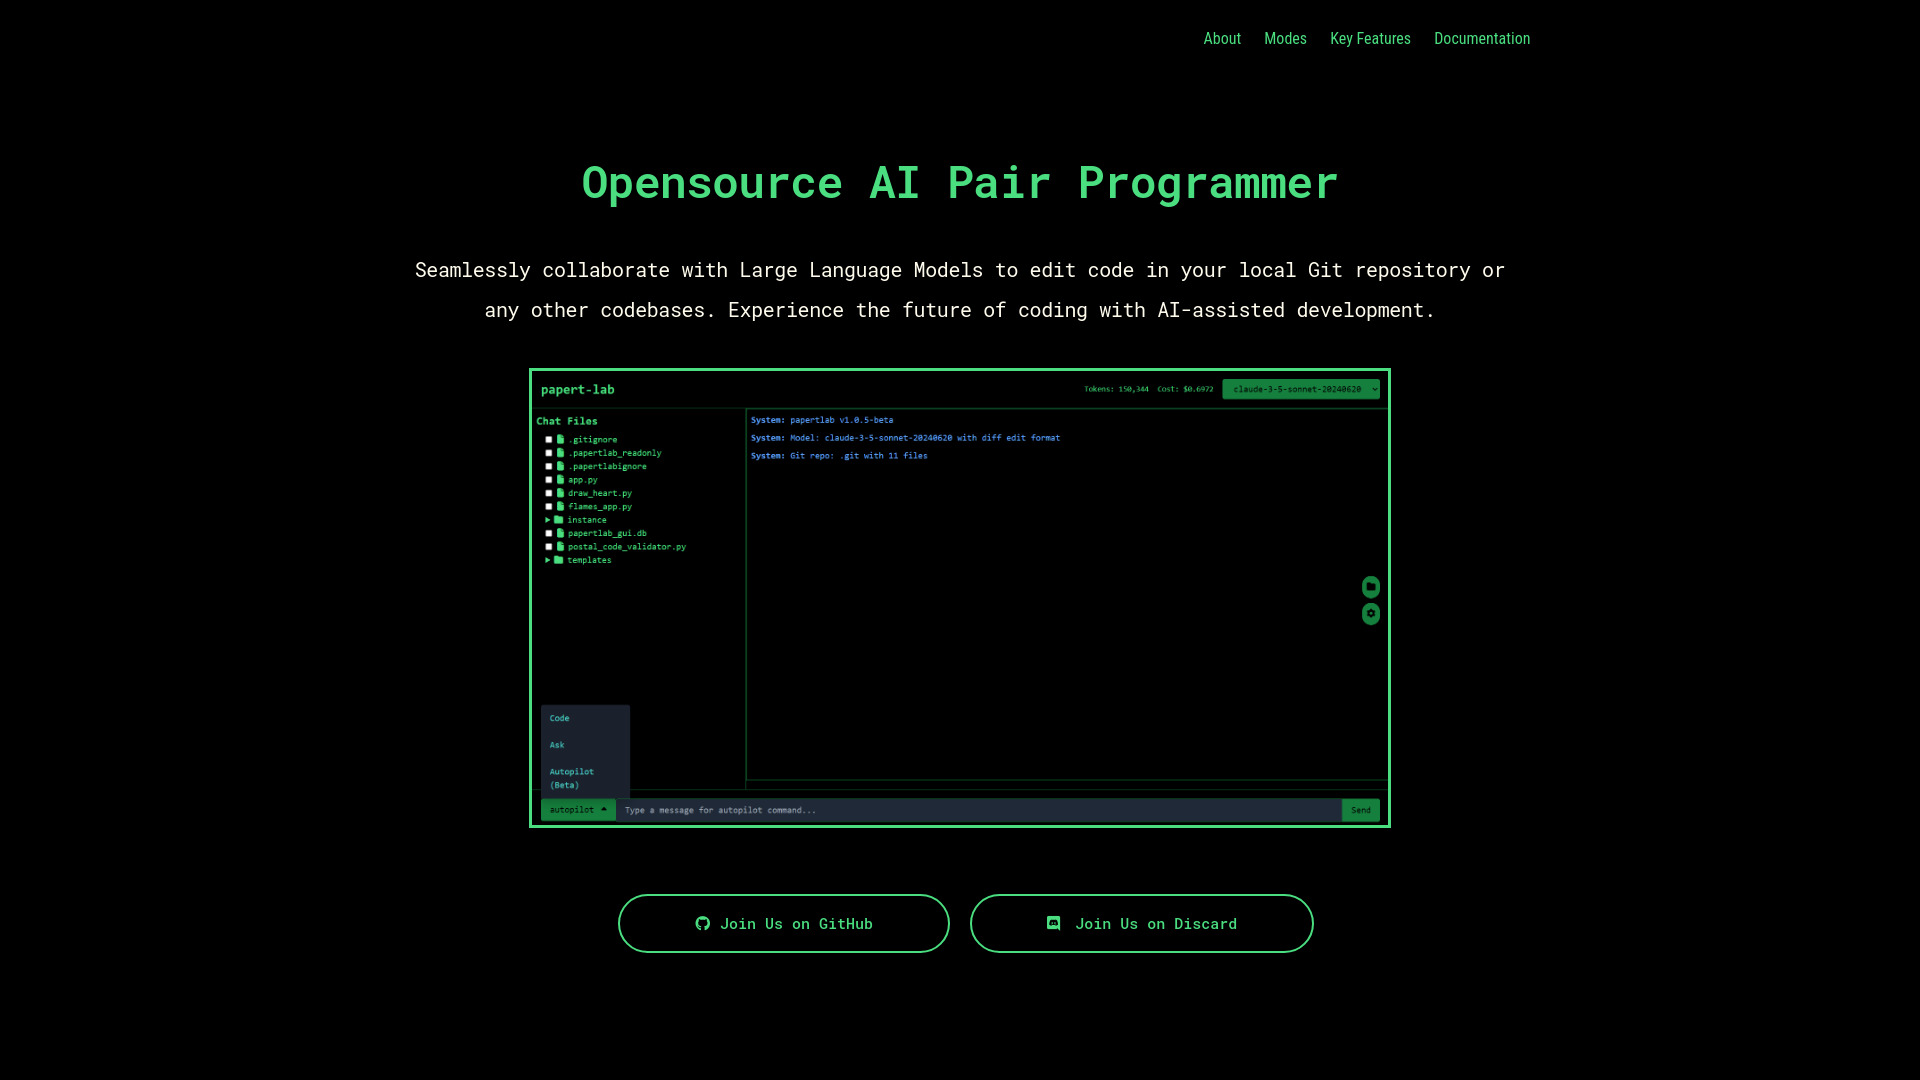Click the folder expander for templates directory
Image resolution: width=1920 pixels, height=1080 pixels.
tap(551, 560)
